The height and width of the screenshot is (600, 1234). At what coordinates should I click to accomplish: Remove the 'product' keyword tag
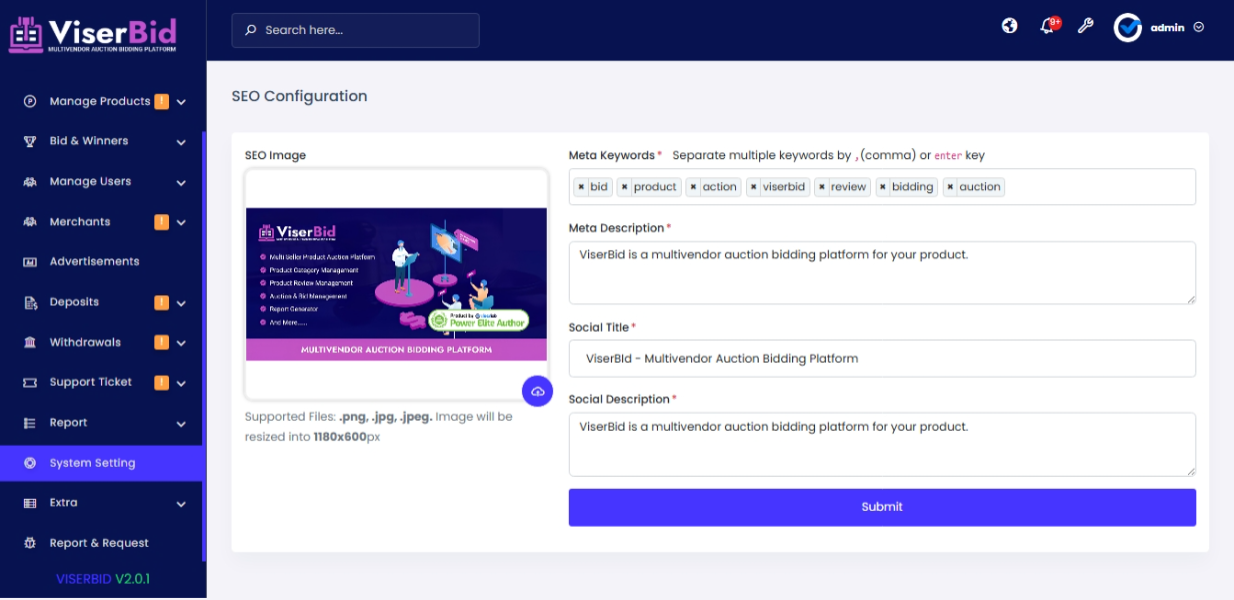pos(624,187)
